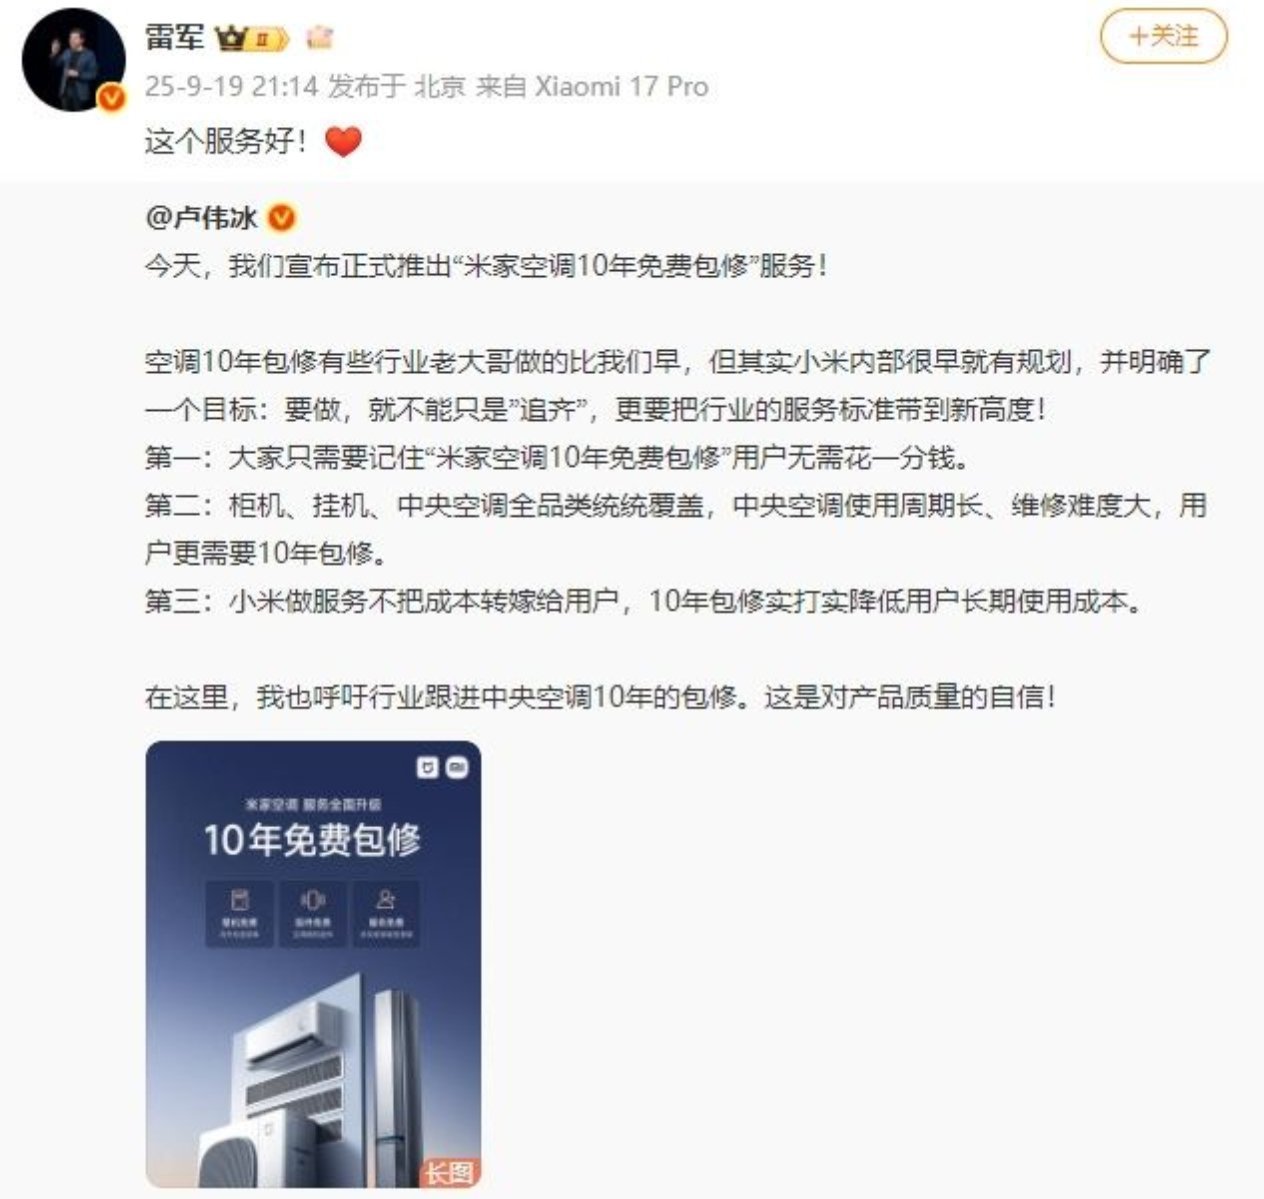Screen dimensions: 1264x1199
Task: Click the pink badge beside the crown
Action: click(320, 39)
